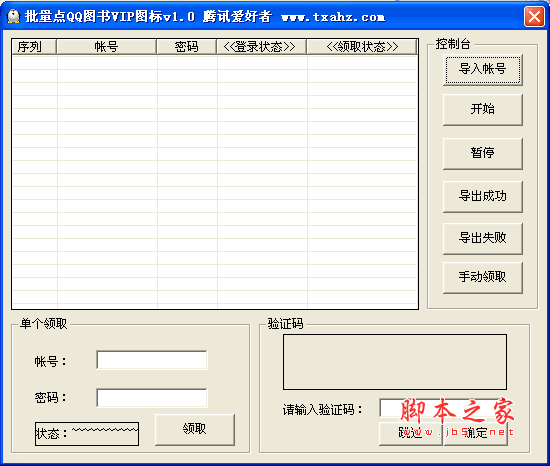Export failures via 导出失败

[x=483, y=238]
